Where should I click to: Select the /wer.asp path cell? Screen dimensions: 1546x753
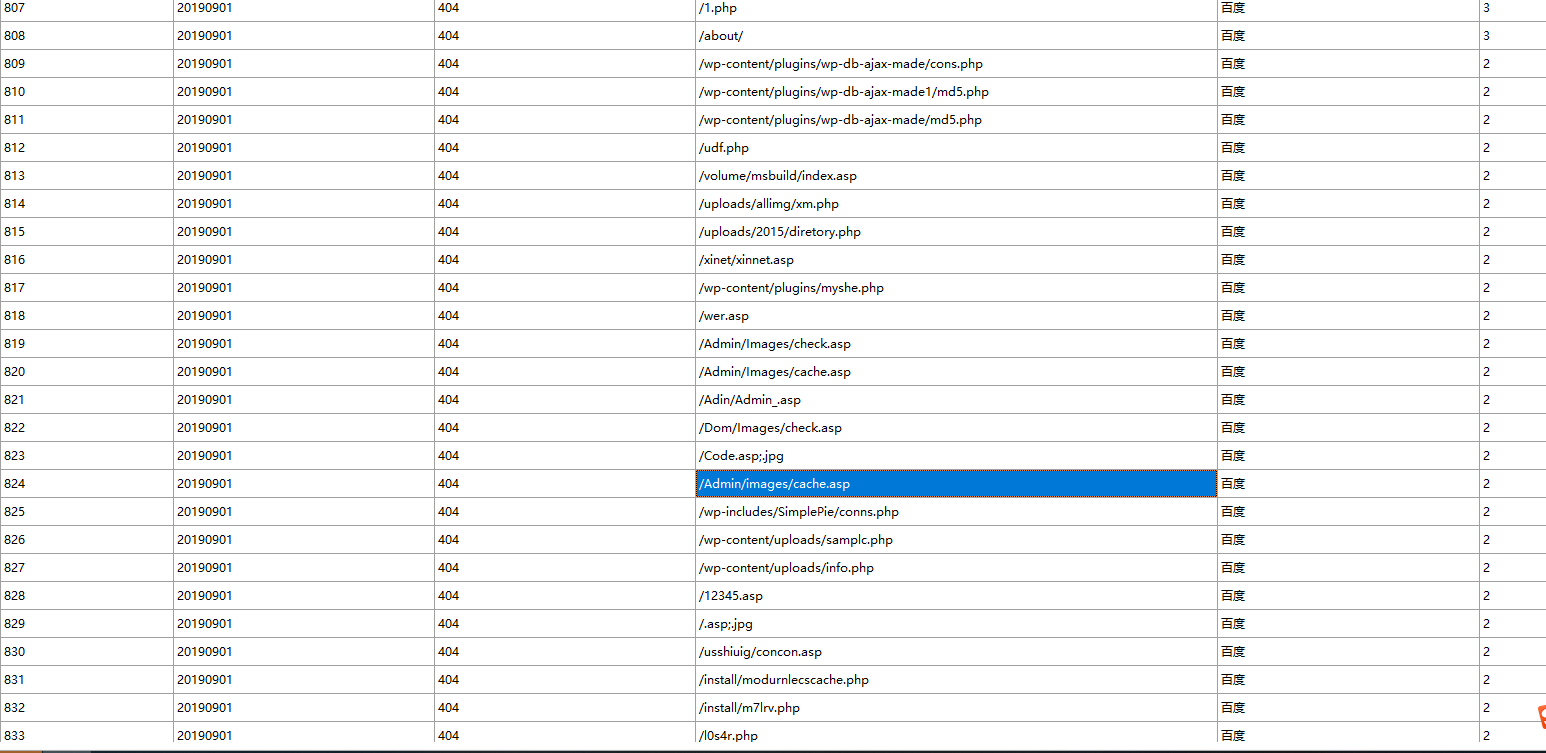956,316
